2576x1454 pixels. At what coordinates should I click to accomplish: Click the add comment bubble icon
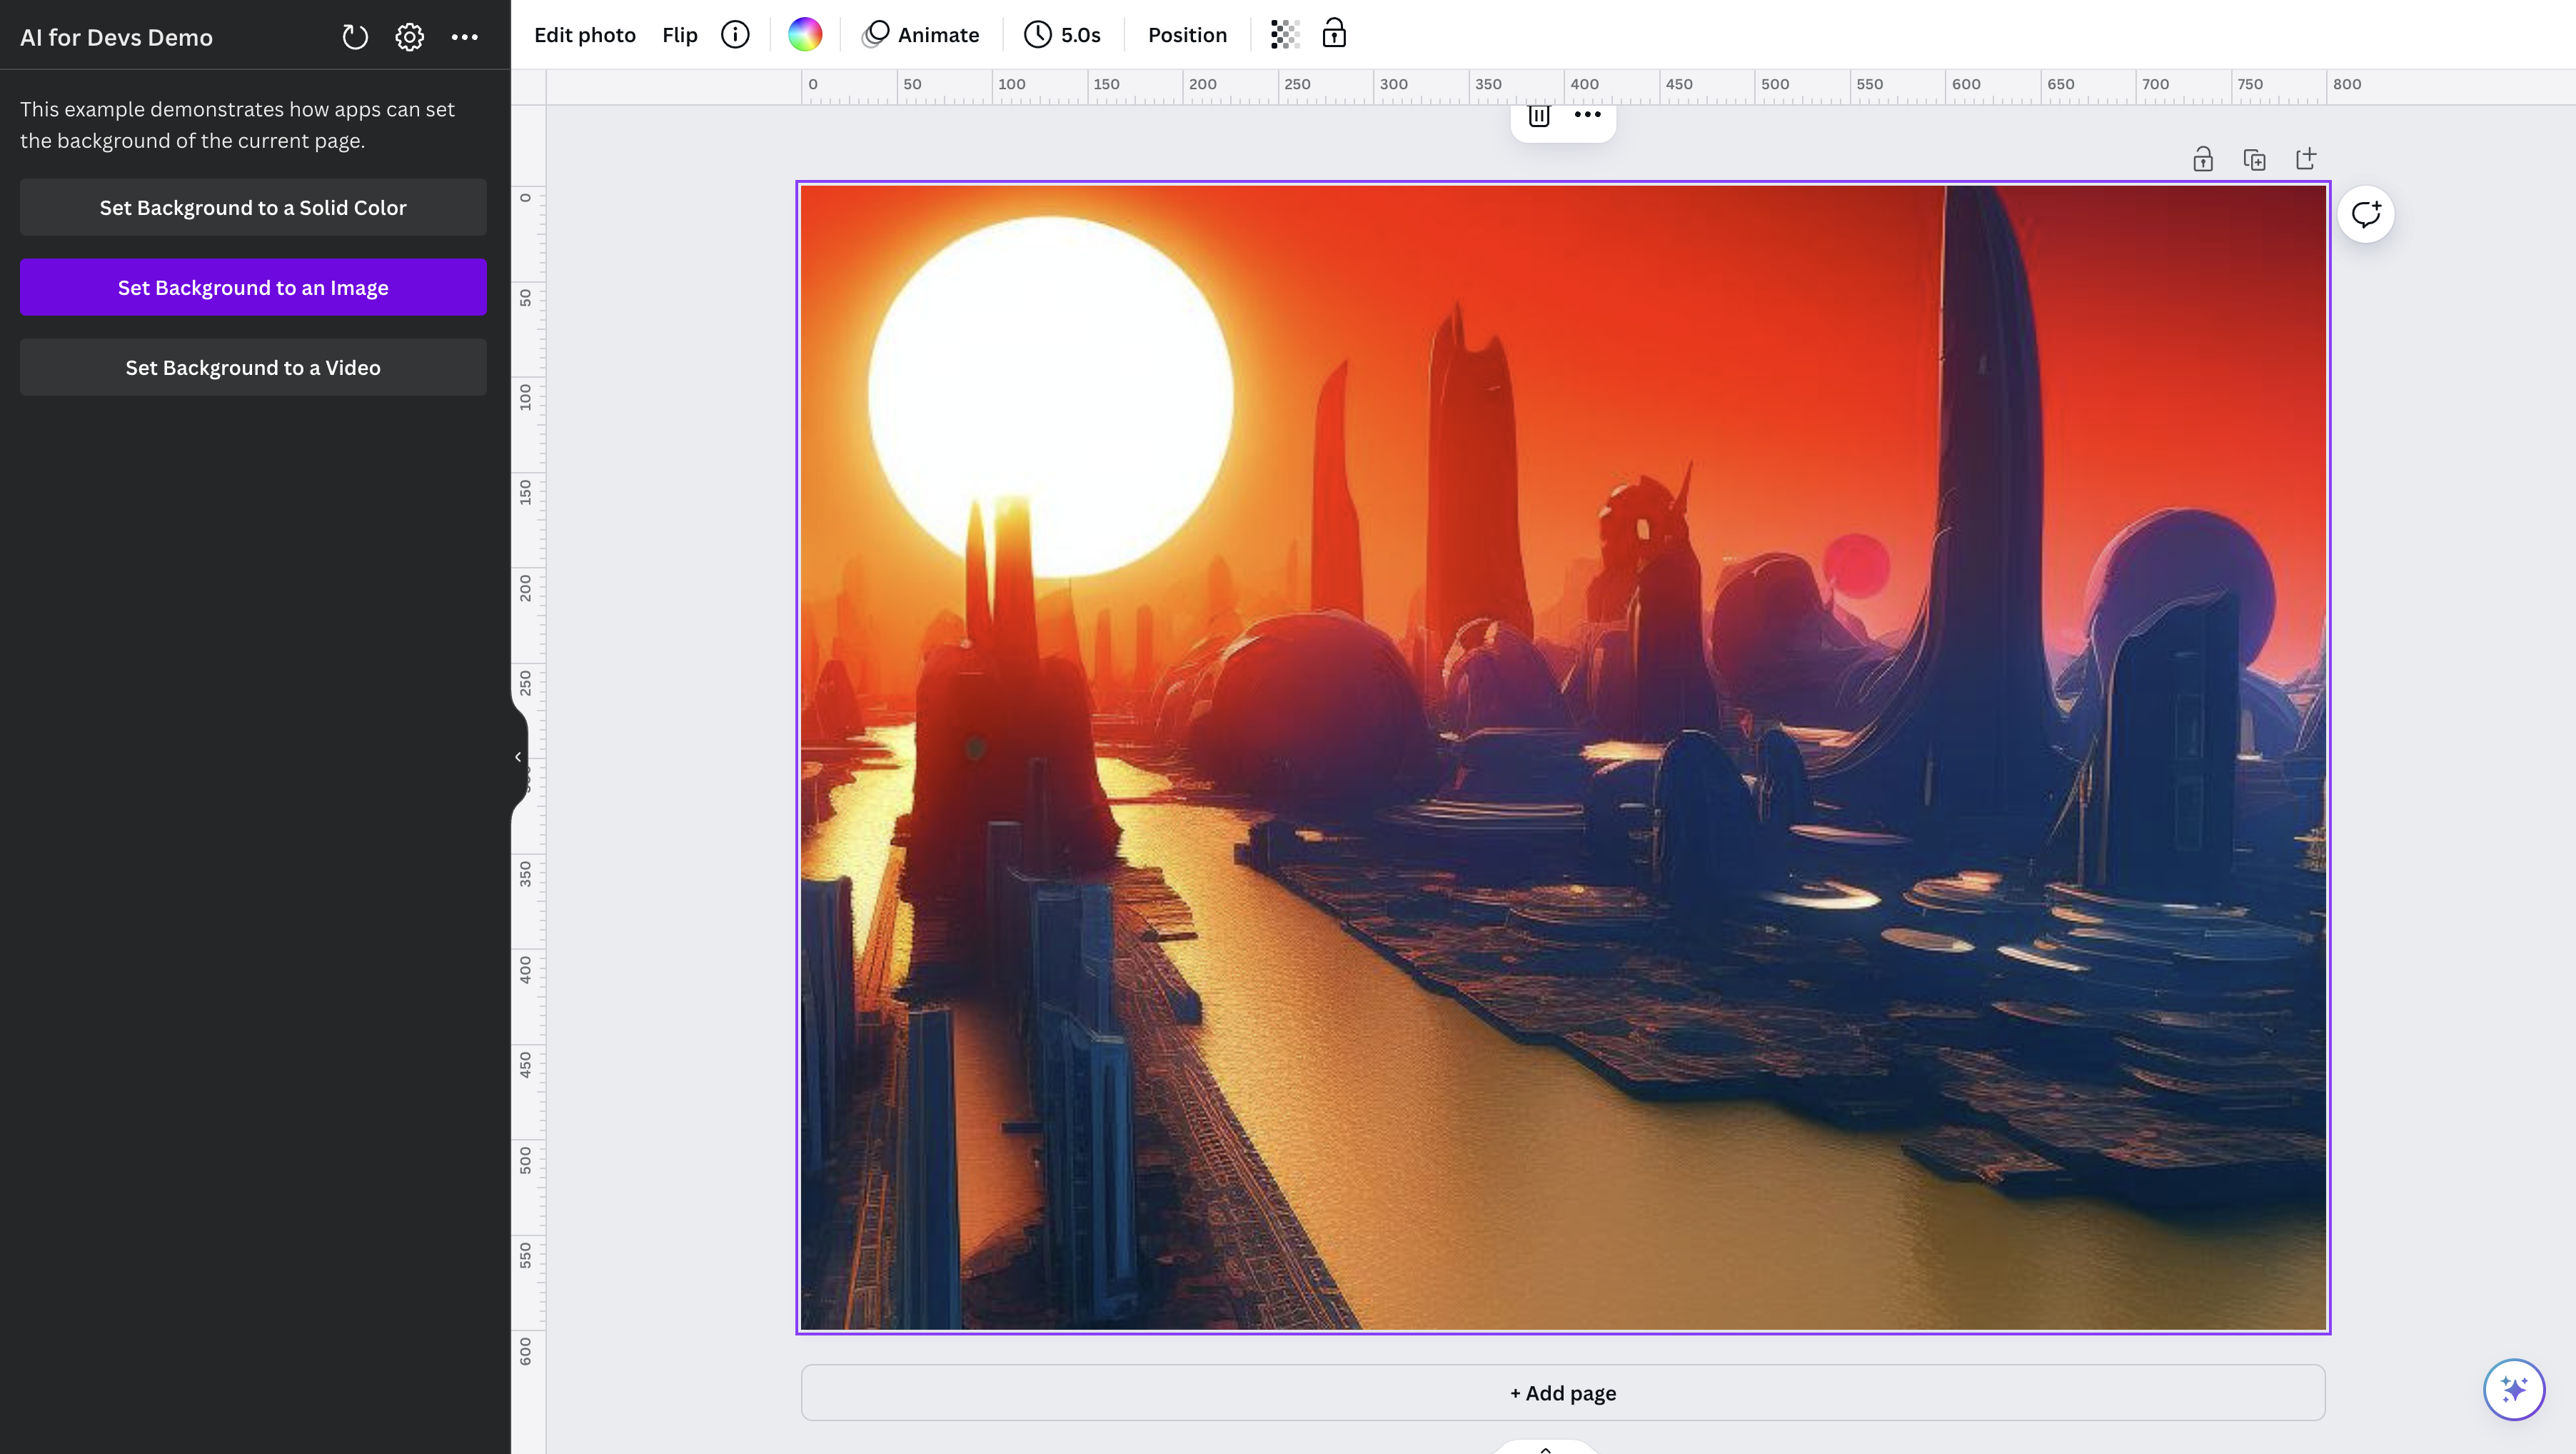click(2366, 214)
